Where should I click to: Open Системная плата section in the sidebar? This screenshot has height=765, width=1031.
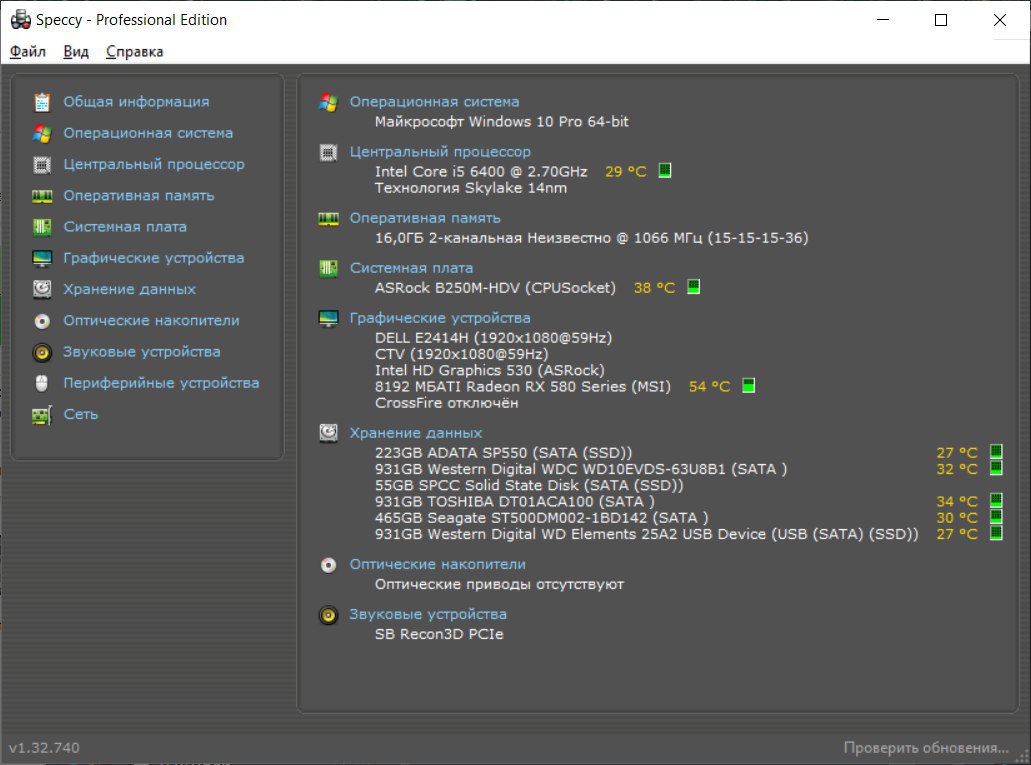pyautogui.click(x=125, y=227)
